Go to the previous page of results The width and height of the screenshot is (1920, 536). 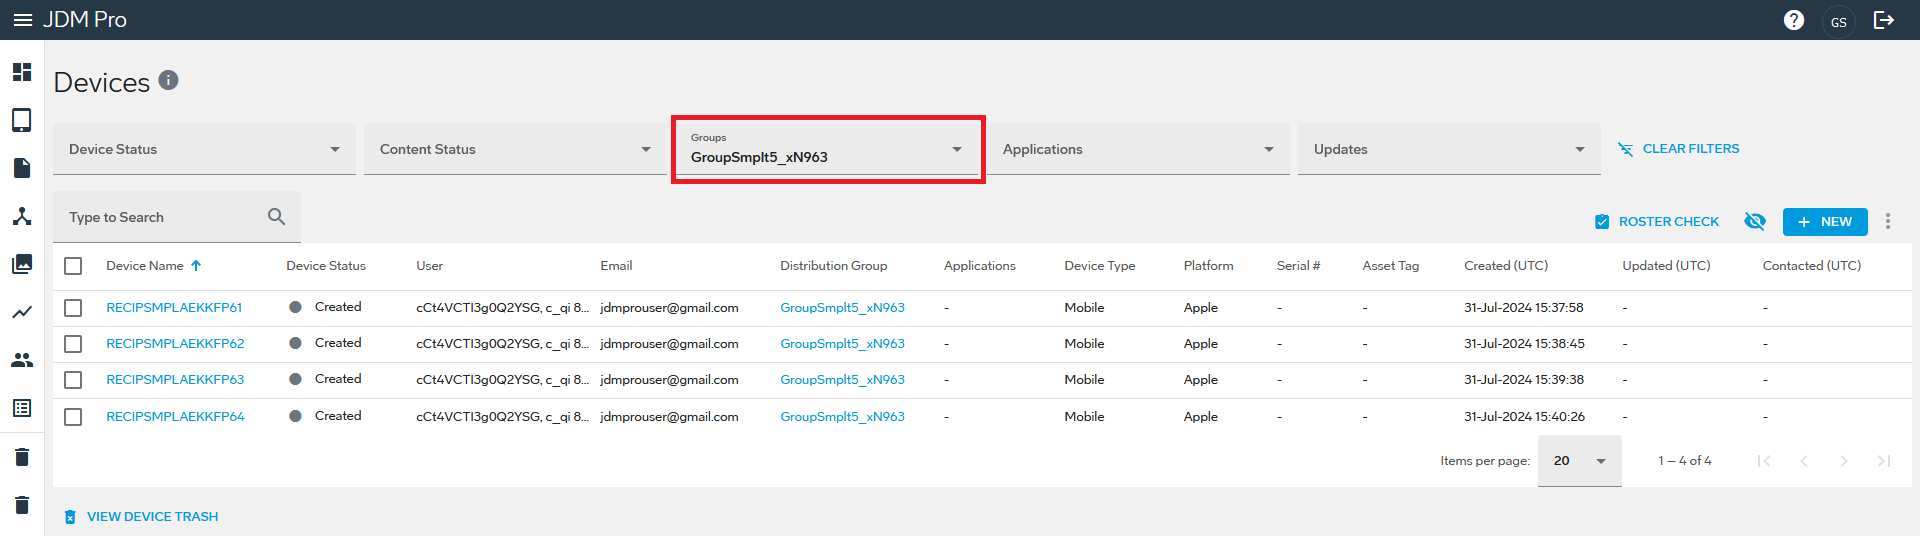[x=1804, y=461]
